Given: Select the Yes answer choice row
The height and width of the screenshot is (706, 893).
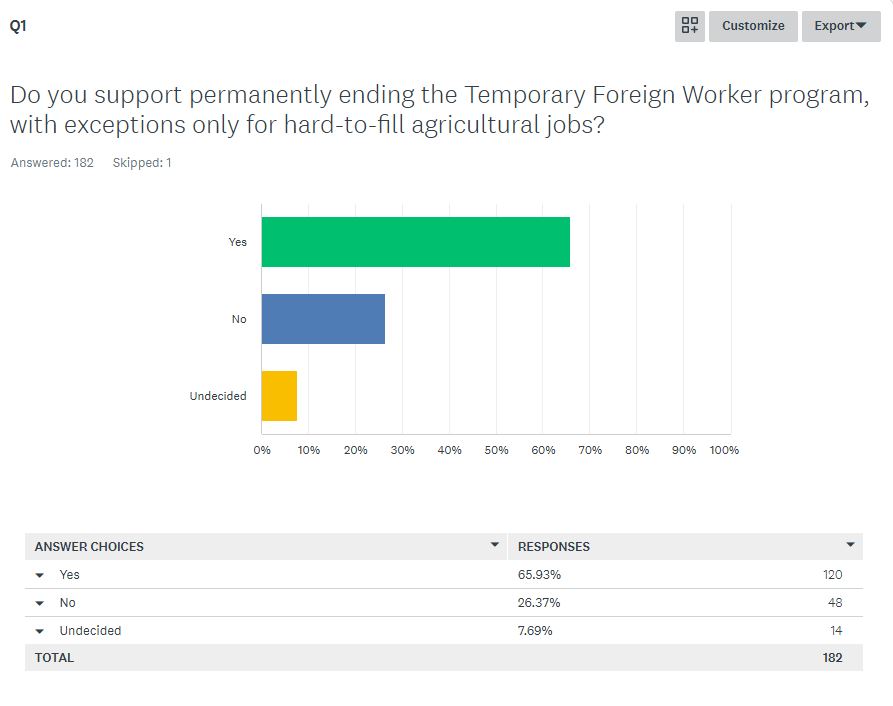Looking at the screenshot, I should (70, 575).
